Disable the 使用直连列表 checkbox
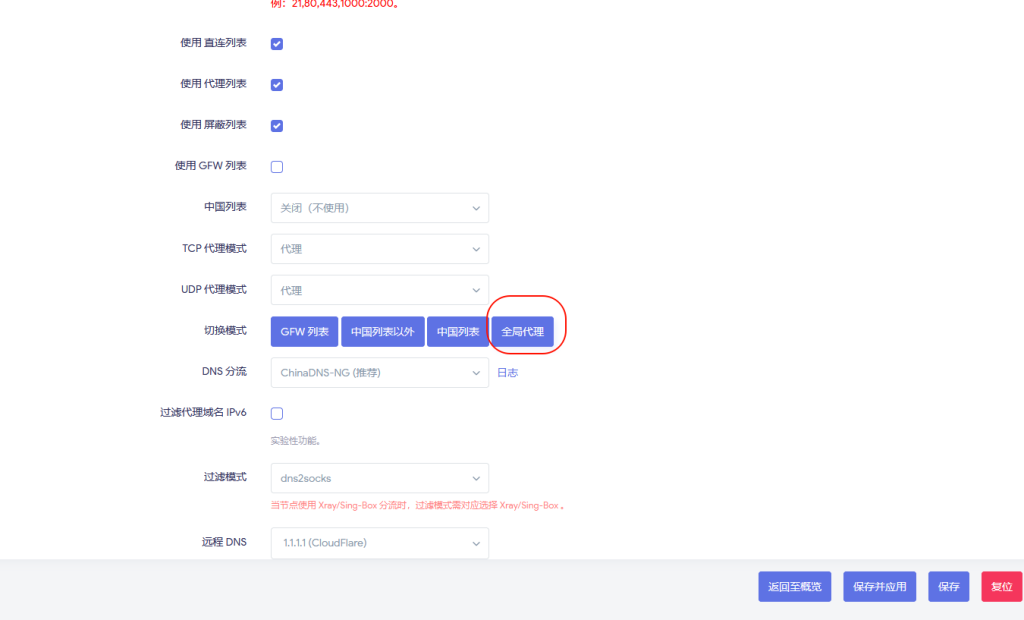 click(276, 43)
